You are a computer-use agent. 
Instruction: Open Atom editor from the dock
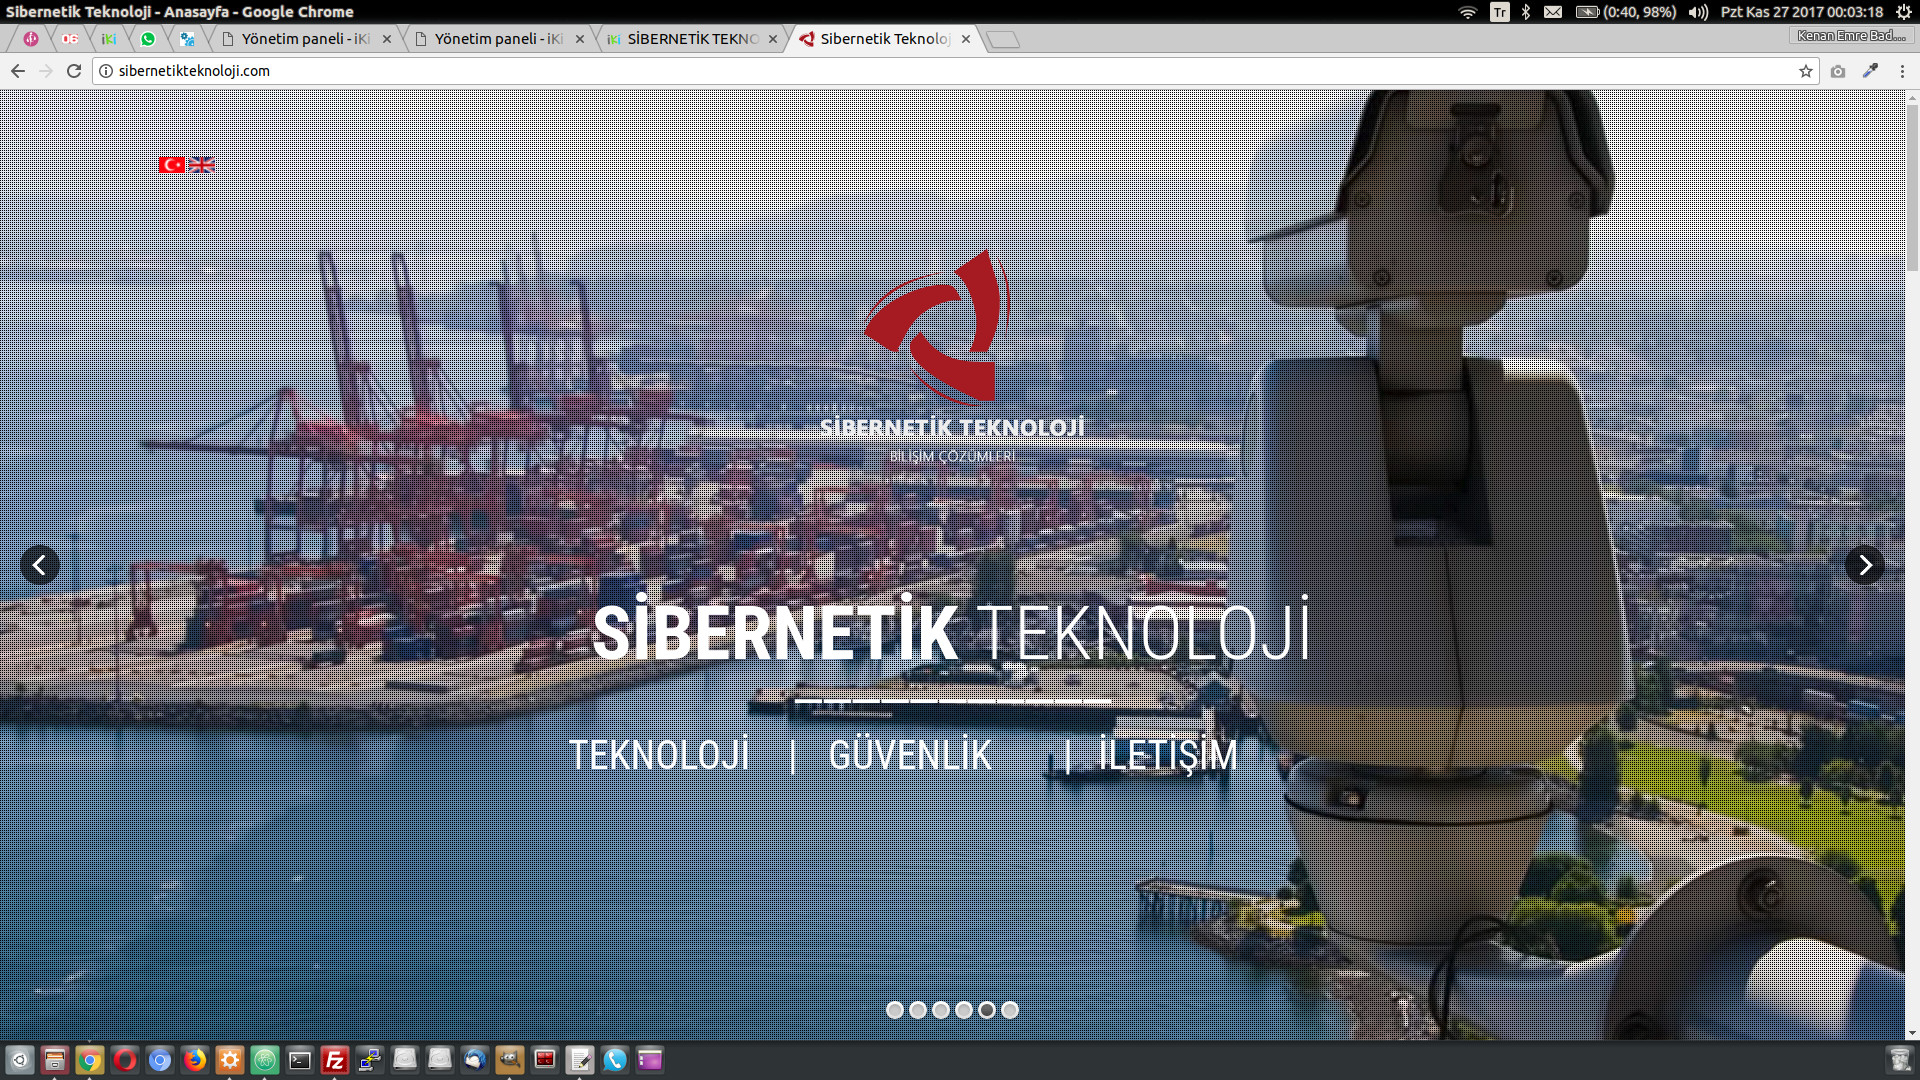[265, 1060]
